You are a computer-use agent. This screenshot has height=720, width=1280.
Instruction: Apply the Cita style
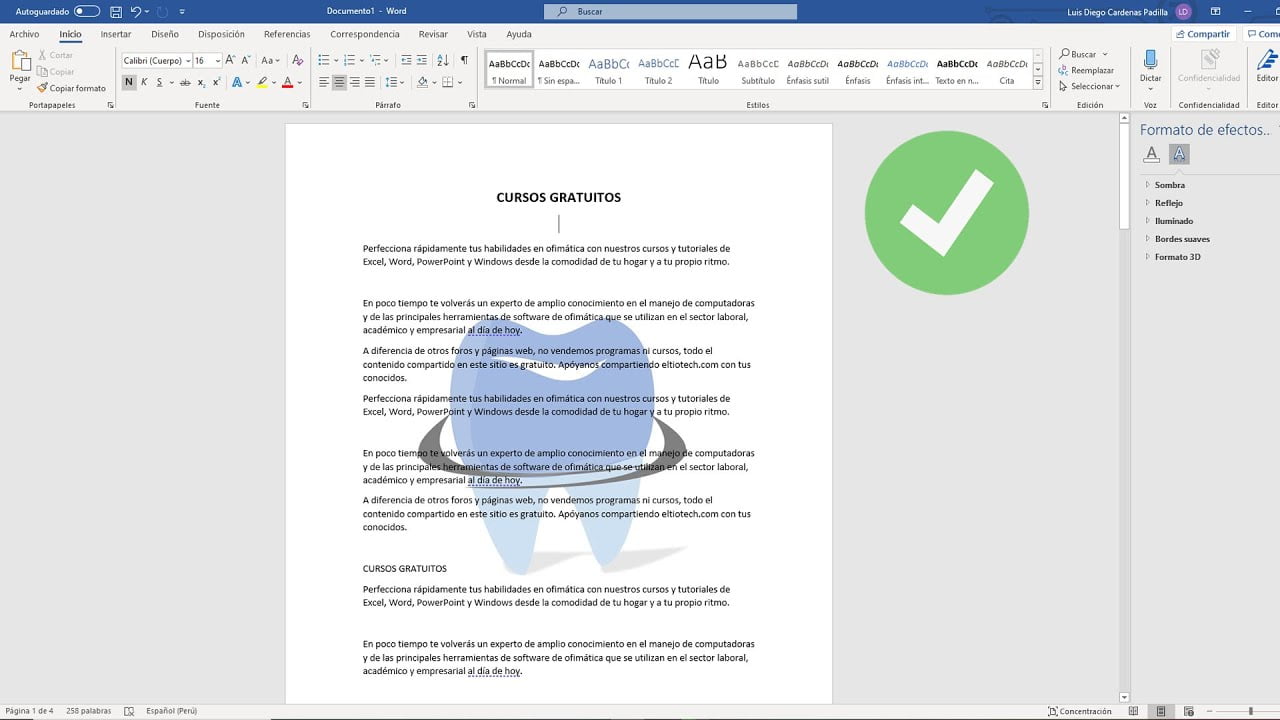point(1006,70)
